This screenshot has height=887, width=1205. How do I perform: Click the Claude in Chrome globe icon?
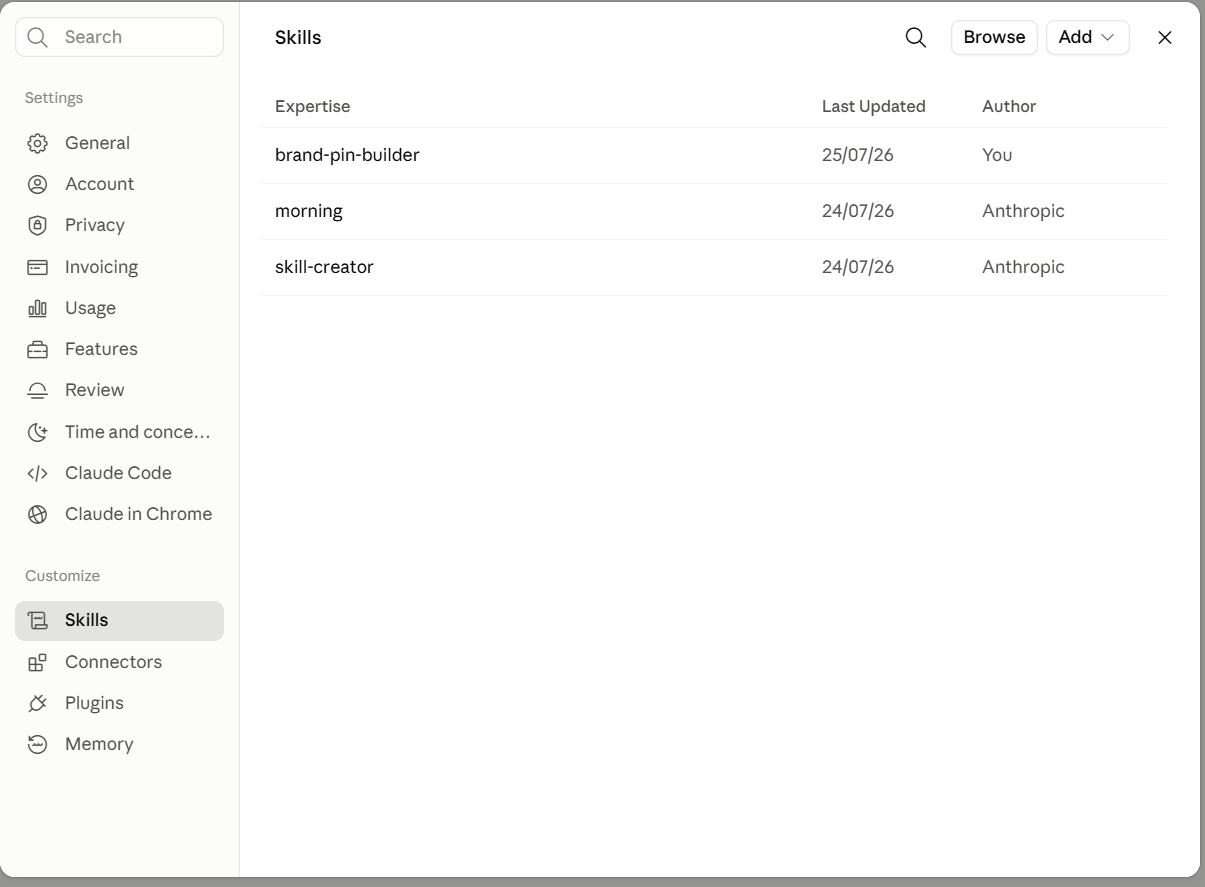click(37, 514)
